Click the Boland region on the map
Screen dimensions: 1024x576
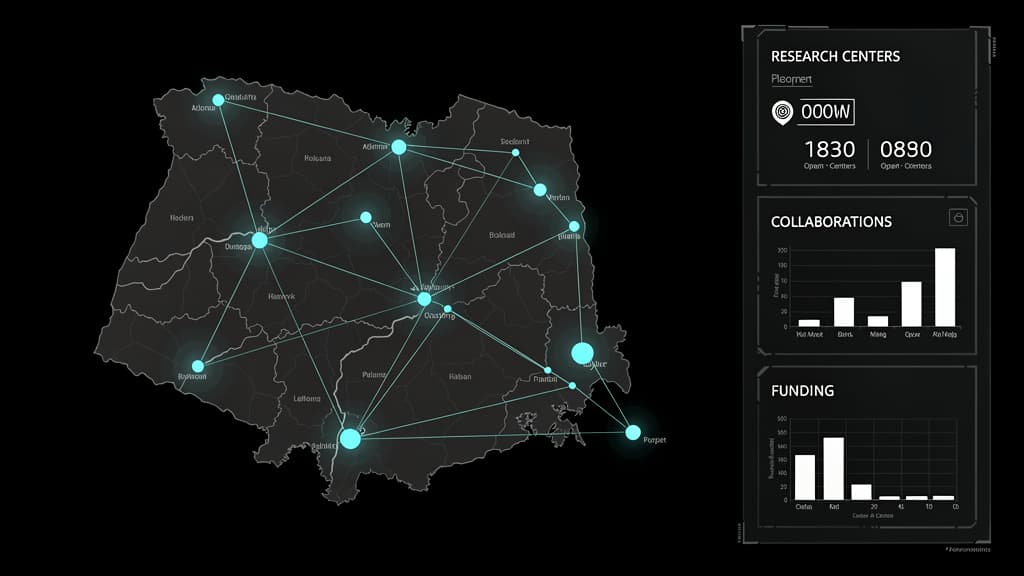coord(502,235)
